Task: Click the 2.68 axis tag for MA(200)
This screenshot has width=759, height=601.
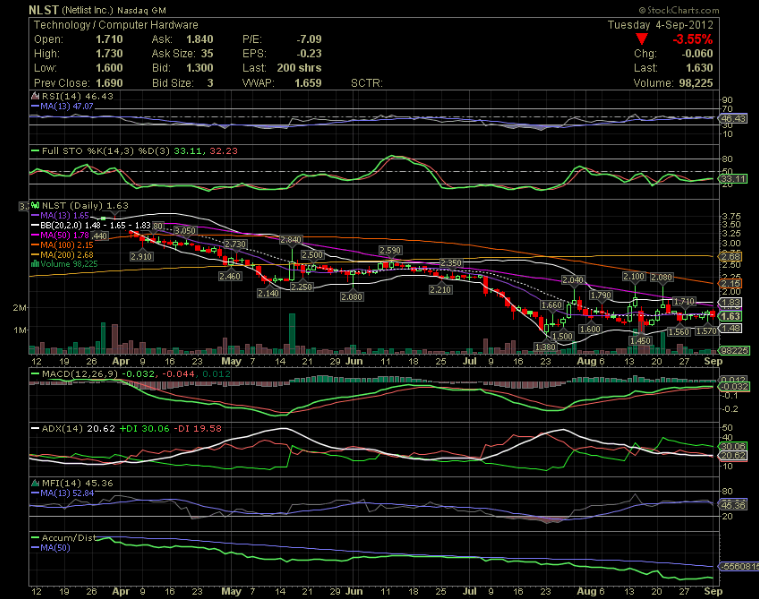Action: 731,256
